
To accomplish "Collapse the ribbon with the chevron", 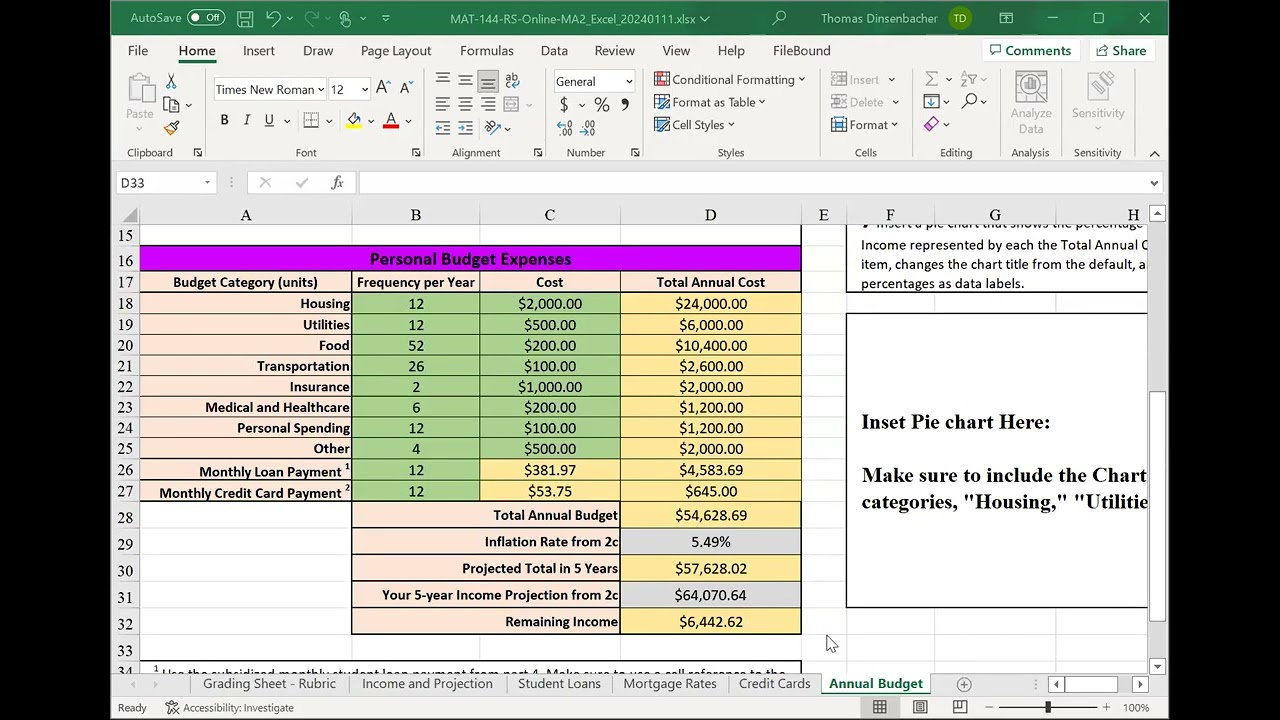I will [1154, 153].
